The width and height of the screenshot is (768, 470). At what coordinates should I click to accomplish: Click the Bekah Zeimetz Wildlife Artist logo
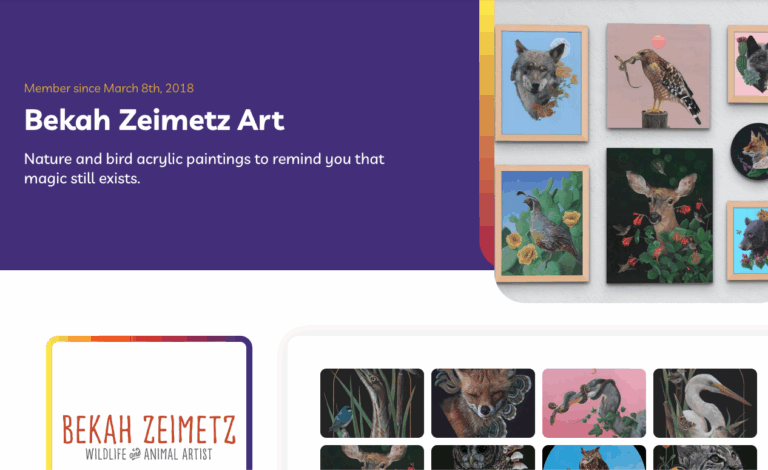coord(149,437)
